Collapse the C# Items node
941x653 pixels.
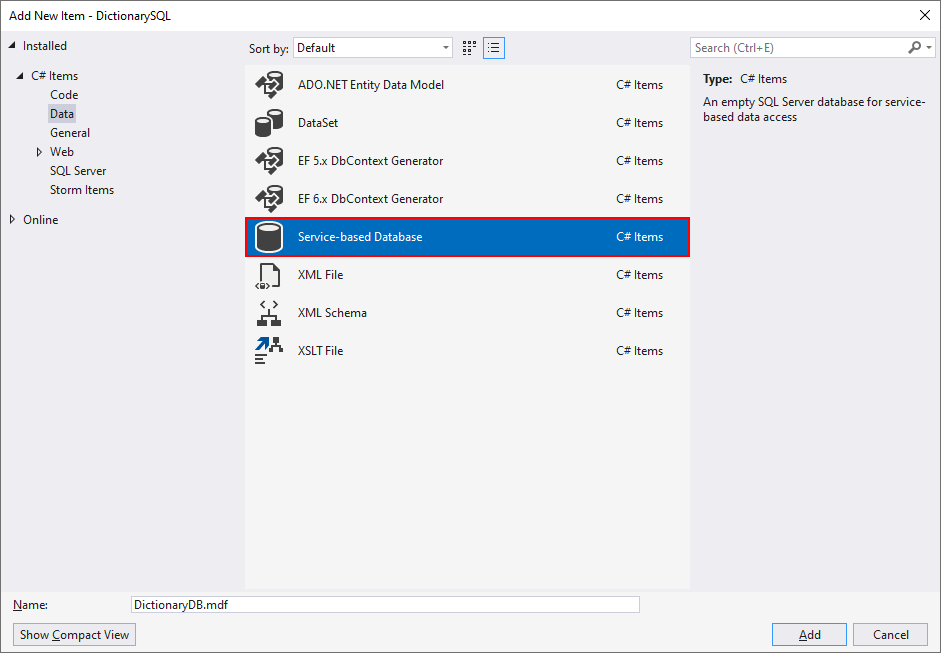click(x=20, y=76)
